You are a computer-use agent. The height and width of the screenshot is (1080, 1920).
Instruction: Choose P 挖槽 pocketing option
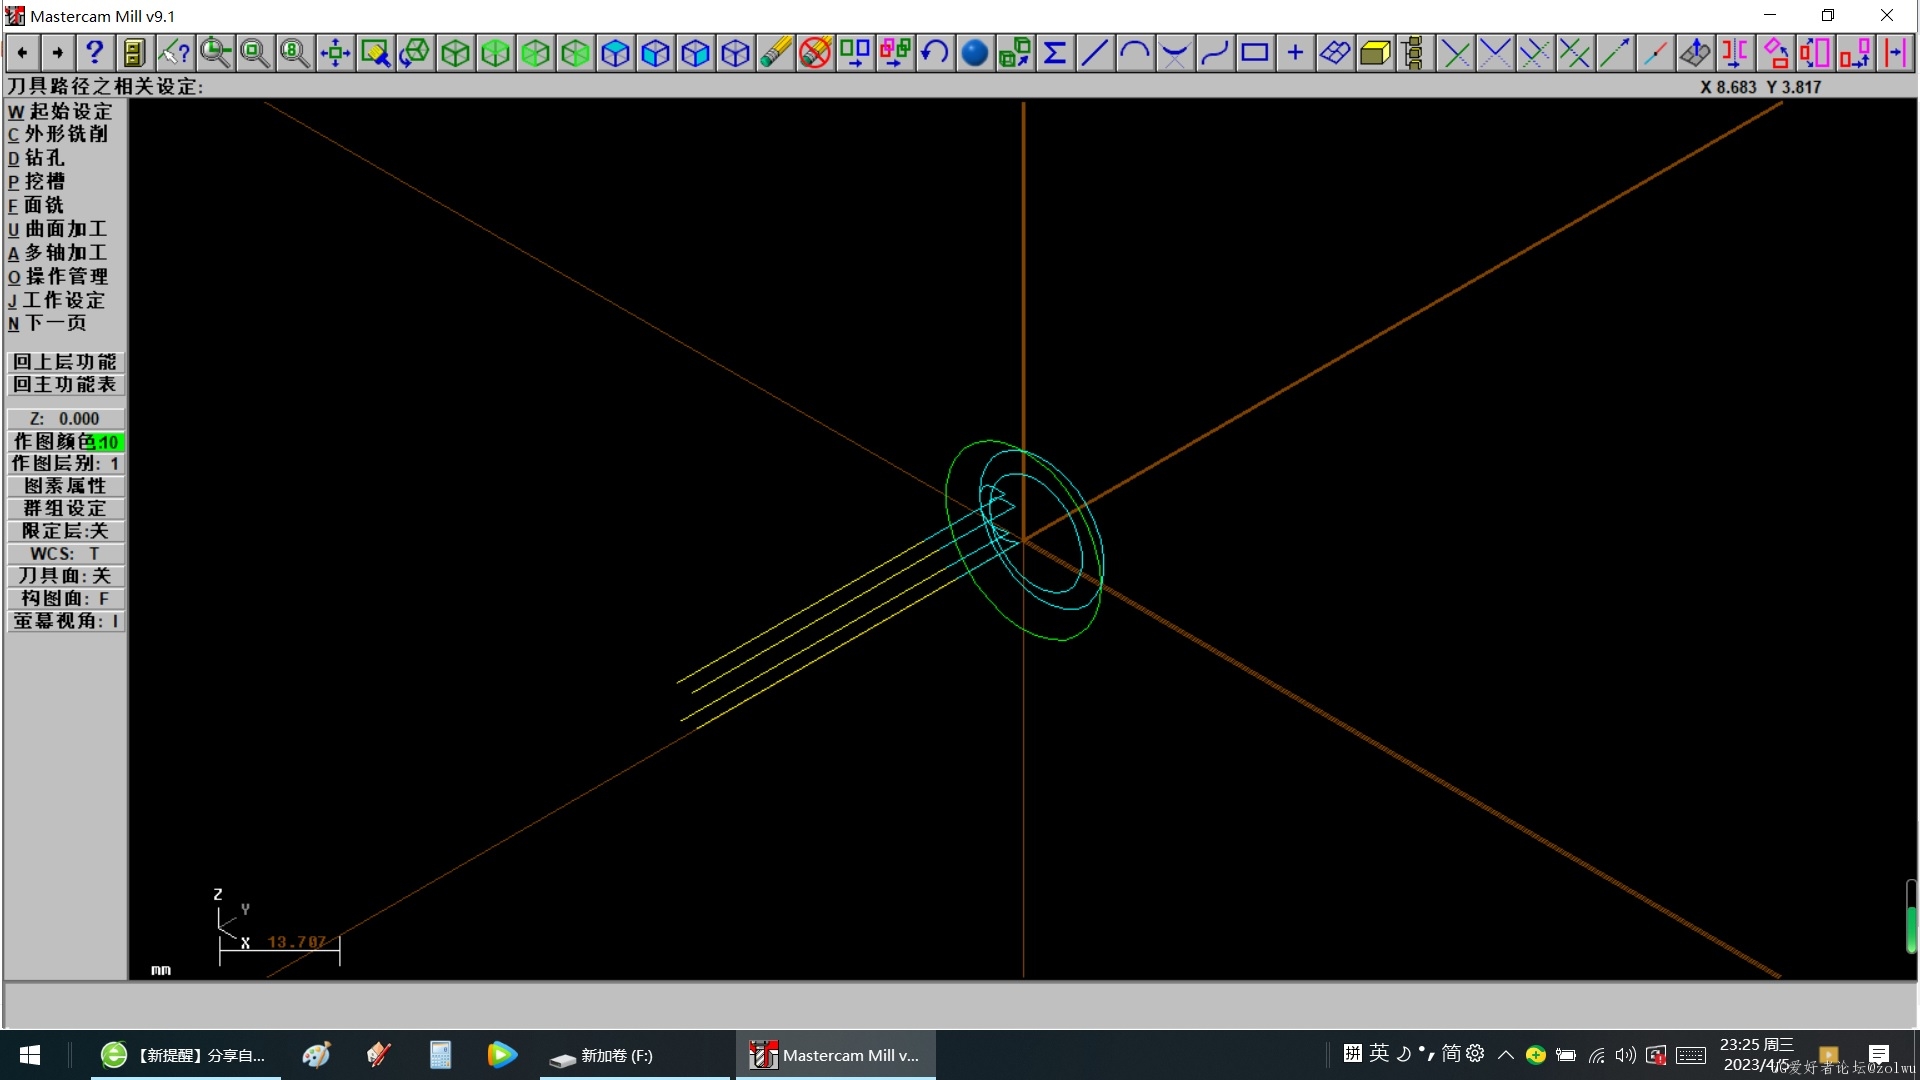coord(36,182)
